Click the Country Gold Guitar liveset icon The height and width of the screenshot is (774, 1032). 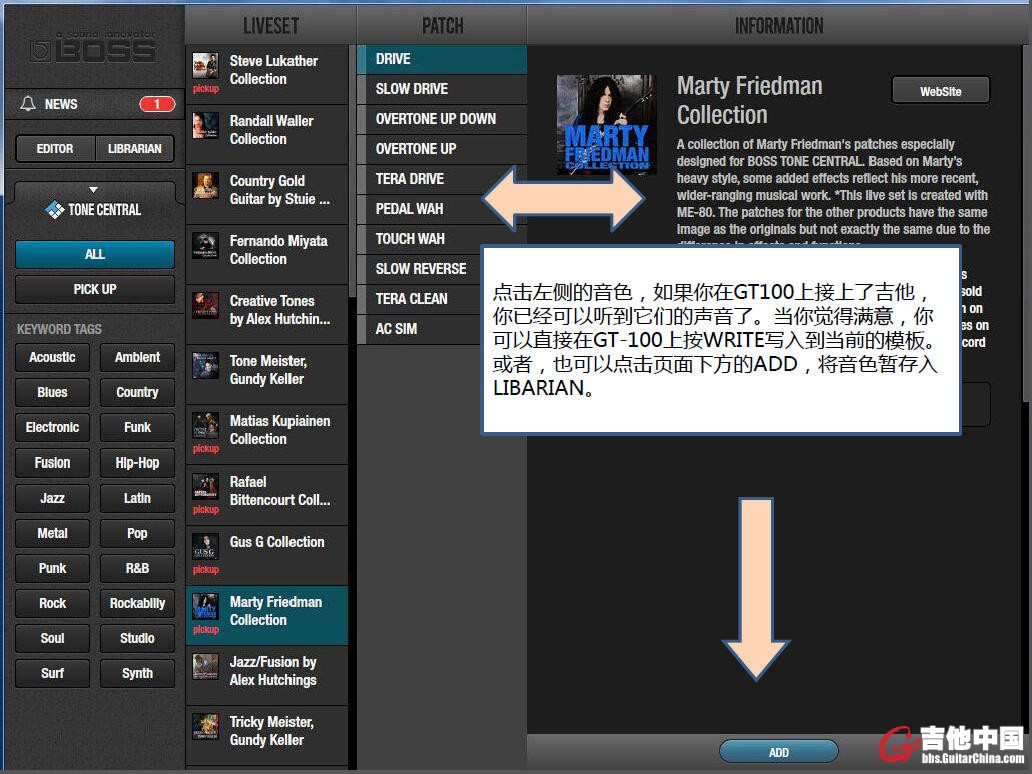pyautogui.click(x=205, y=186)
